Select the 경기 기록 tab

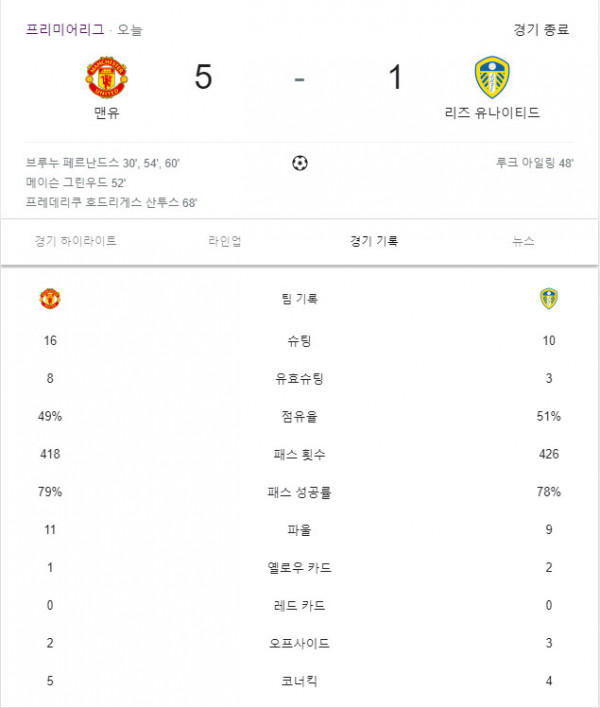click(x=374, y=241)
